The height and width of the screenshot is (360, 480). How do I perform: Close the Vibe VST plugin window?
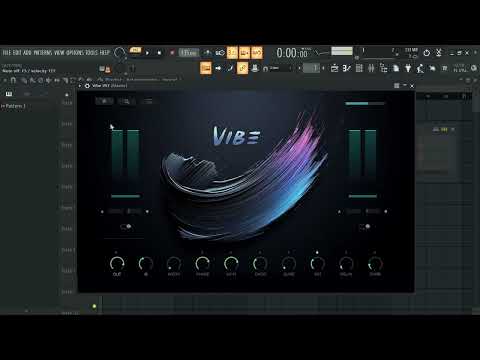412,86
